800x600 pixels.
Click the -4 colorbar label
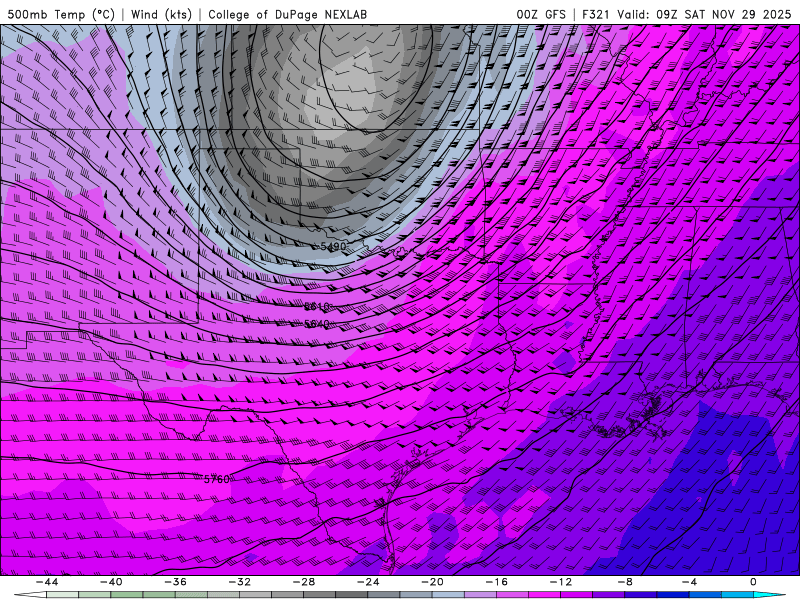(689, 582)
